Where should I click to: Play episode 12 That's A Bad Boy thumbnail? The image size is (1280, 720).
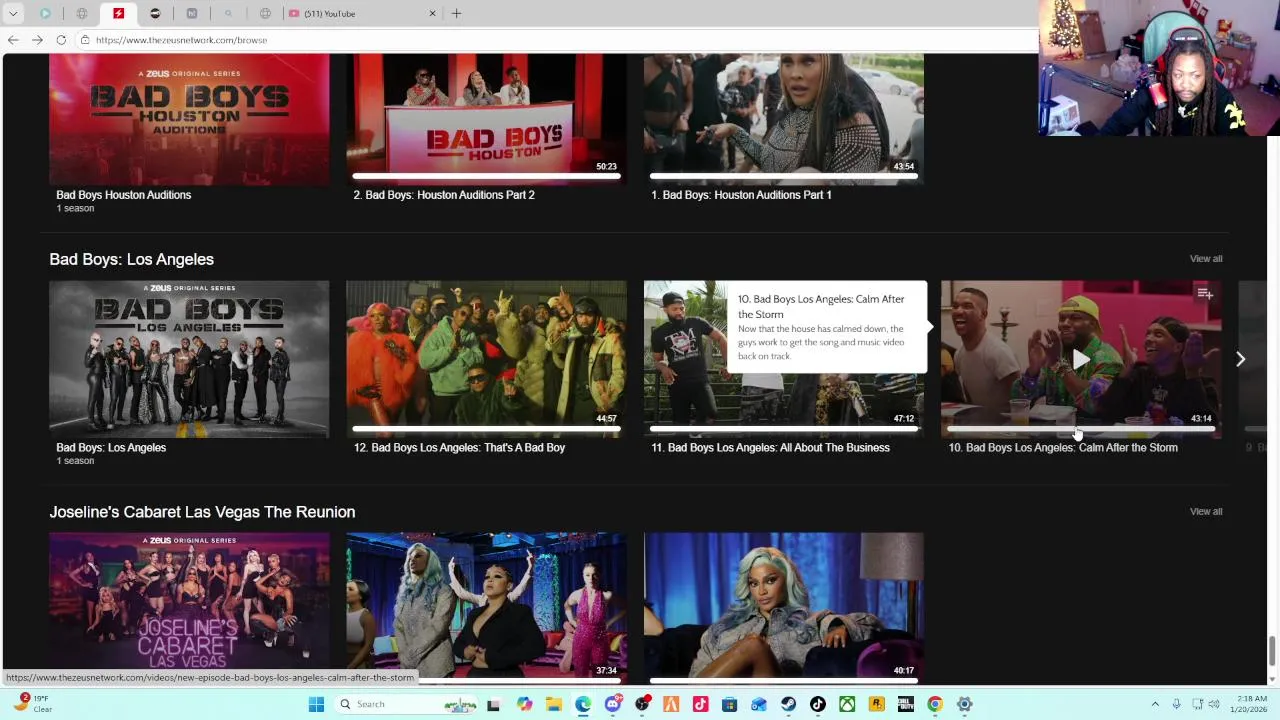tap(486, 359)
